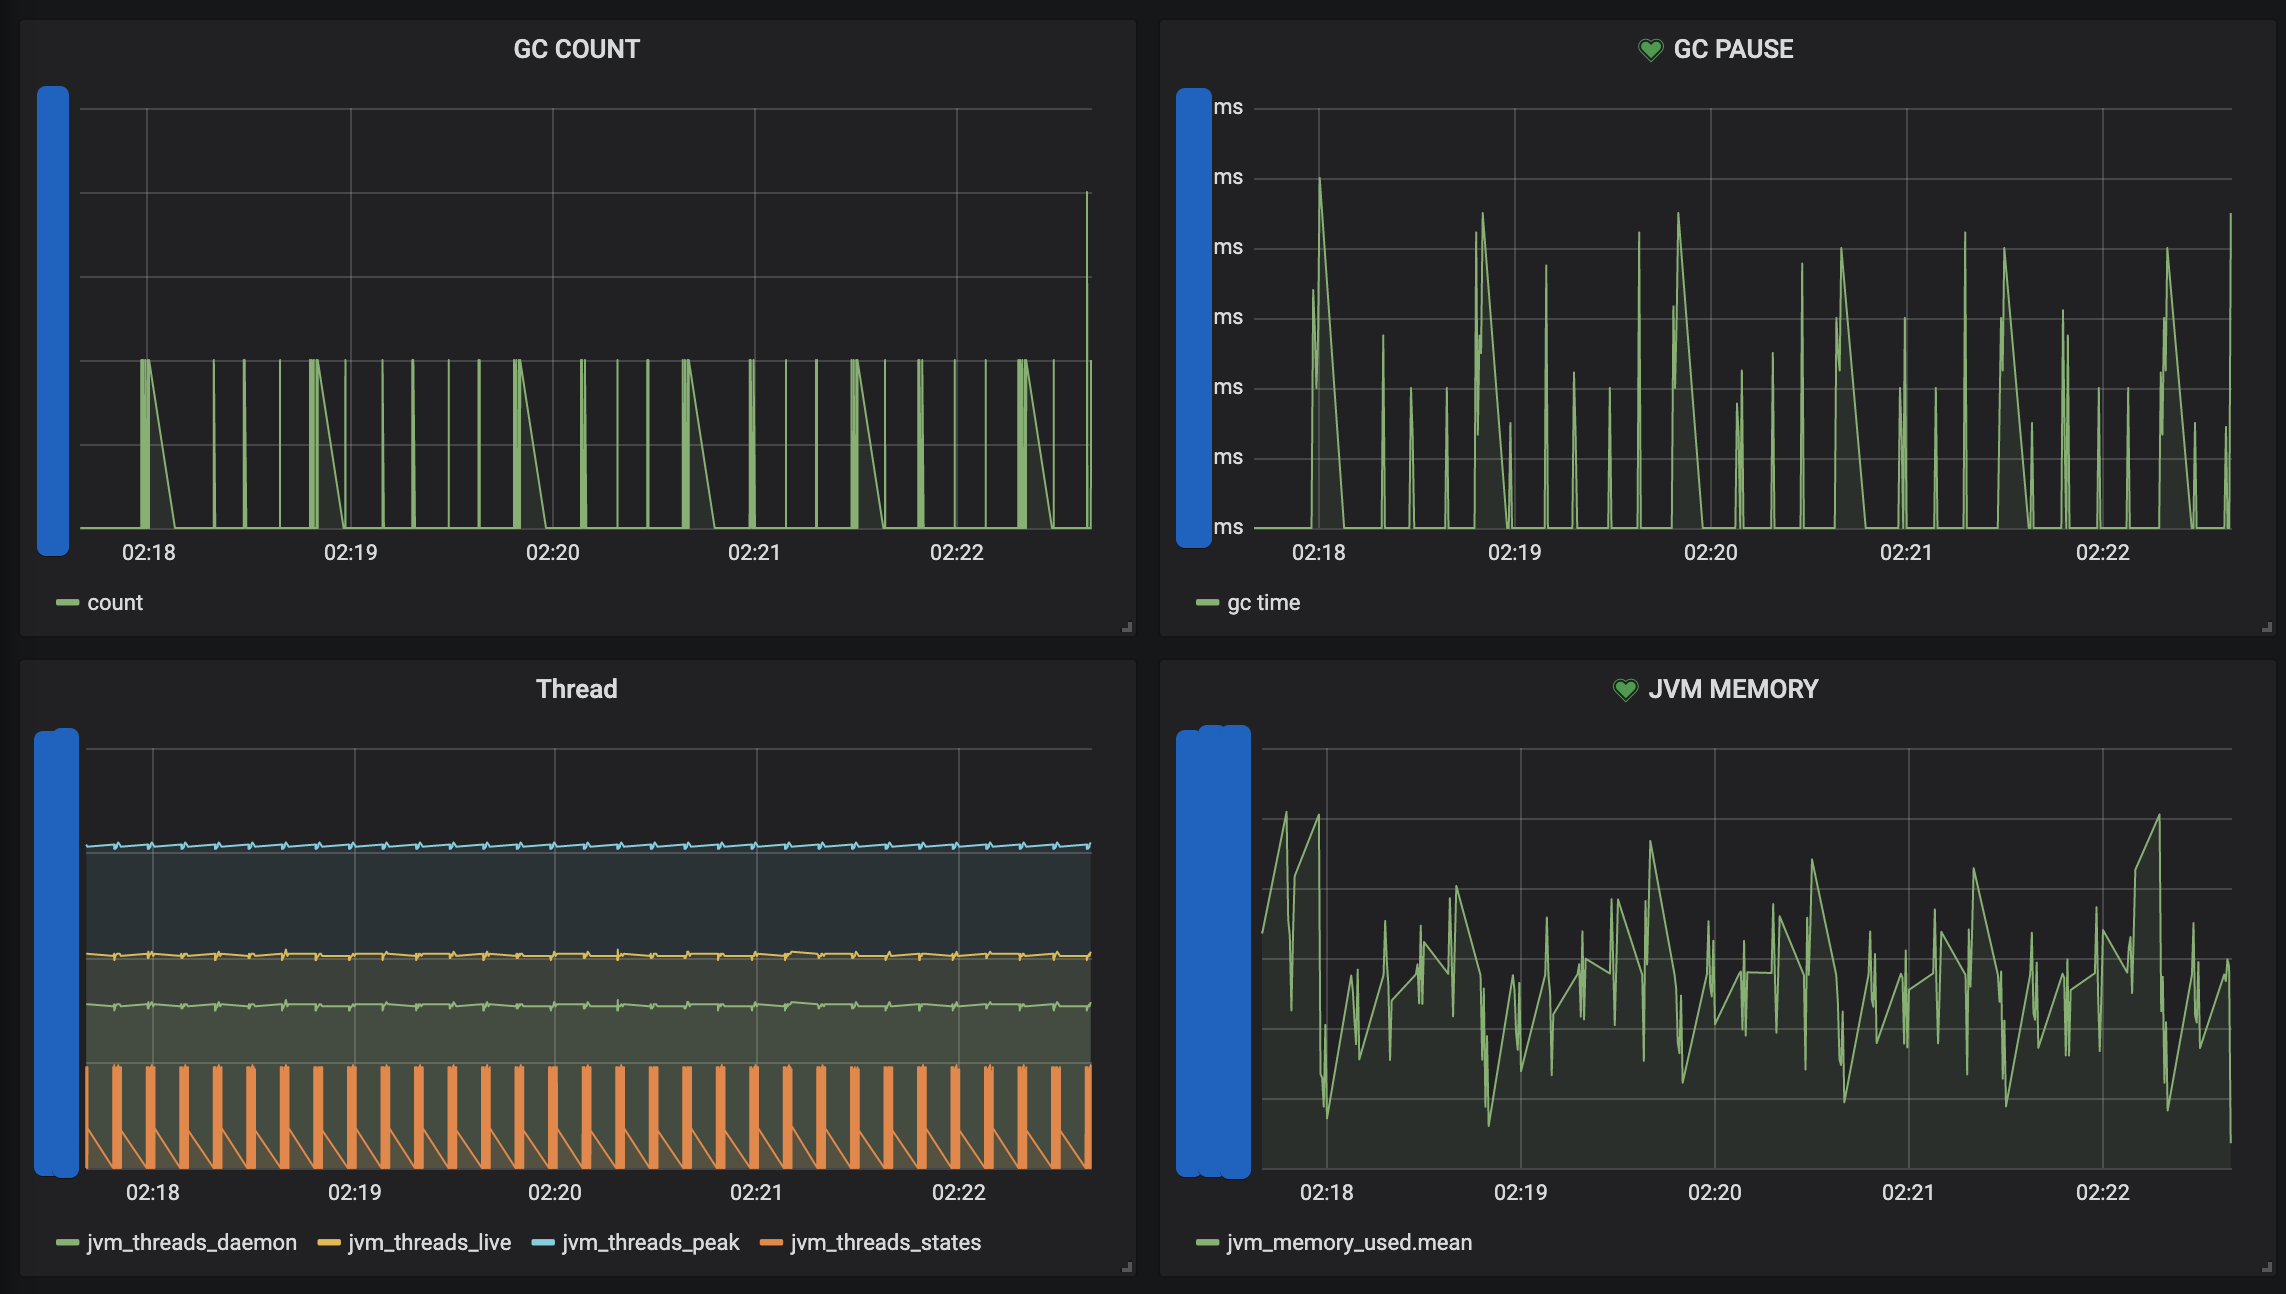Click the JVM MEMORY alert heart icon
This screenshot has height=1294, width=2286.
[1625, 689]
